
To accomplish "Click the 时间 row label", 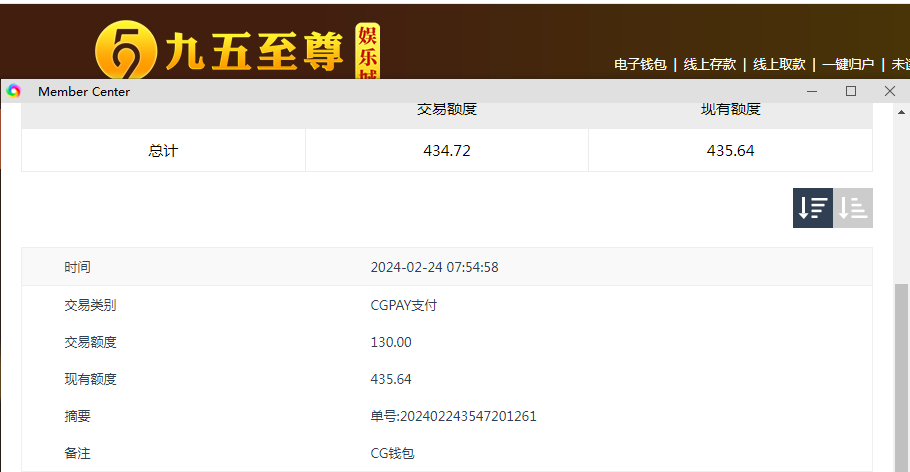I will [77, 267].
